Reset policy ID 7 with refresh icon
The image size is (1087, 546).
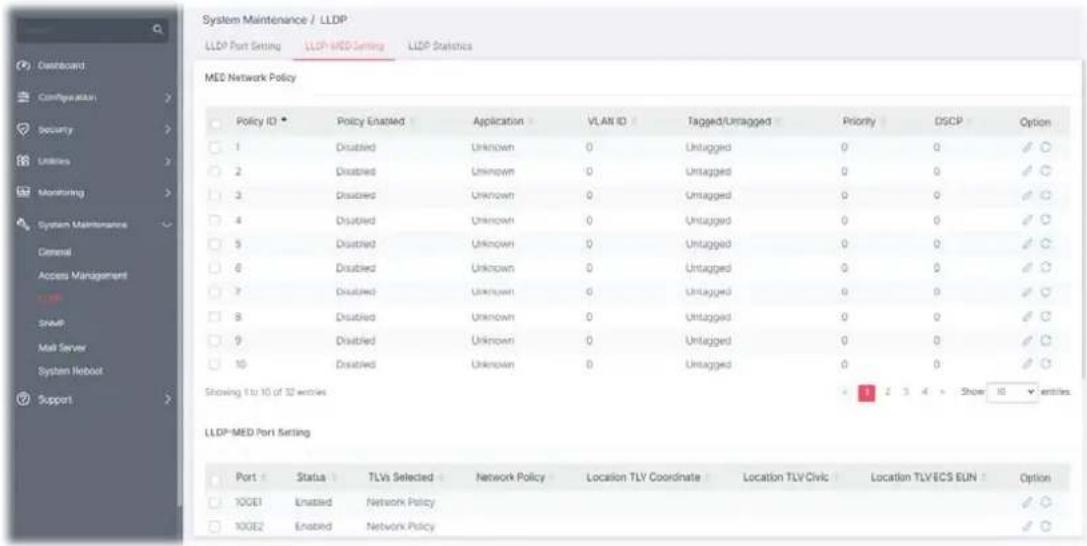[x=1045, y=293]
